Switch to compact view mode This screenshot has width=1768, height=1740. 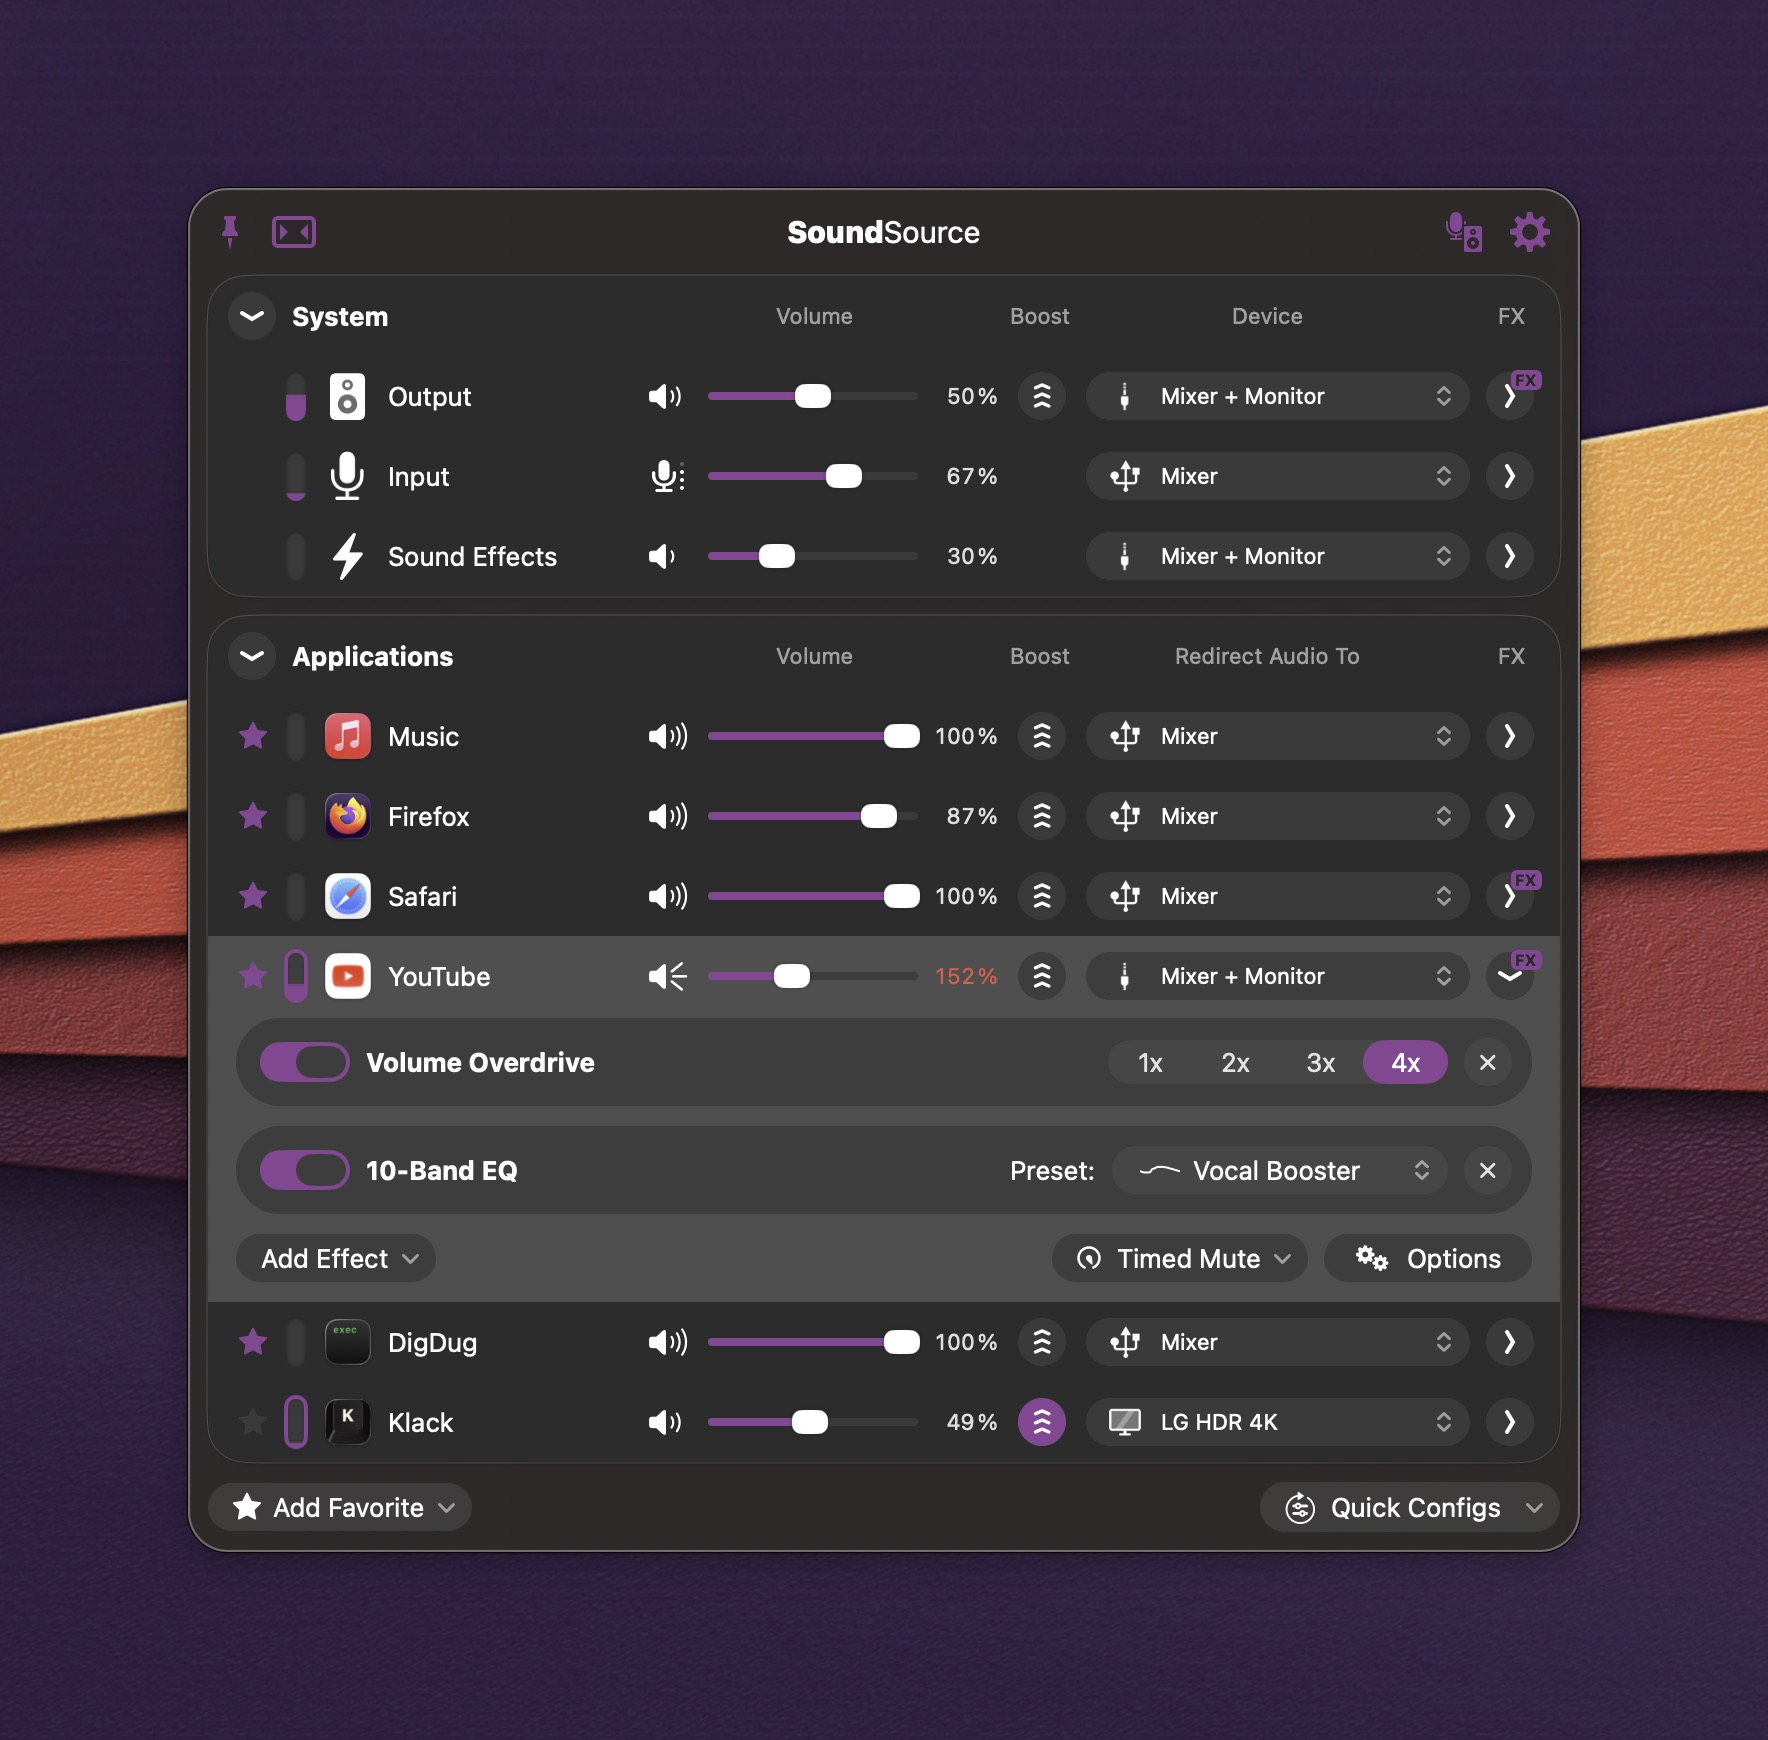[294, 232]
